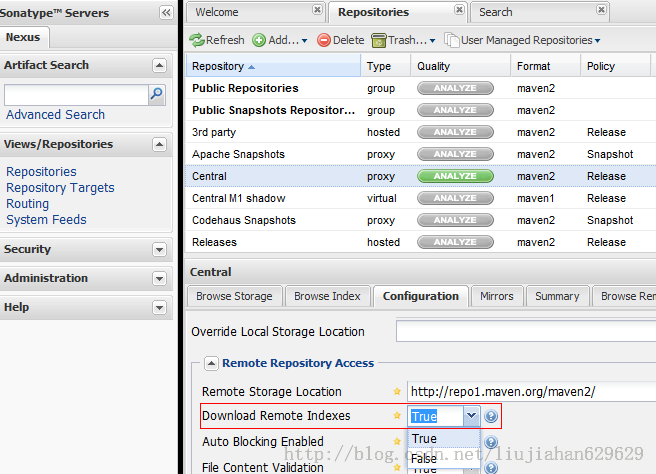The width and height of the screenshot is (656, 474).
Task: Choose True in the dropdown list
Action: 443,438
